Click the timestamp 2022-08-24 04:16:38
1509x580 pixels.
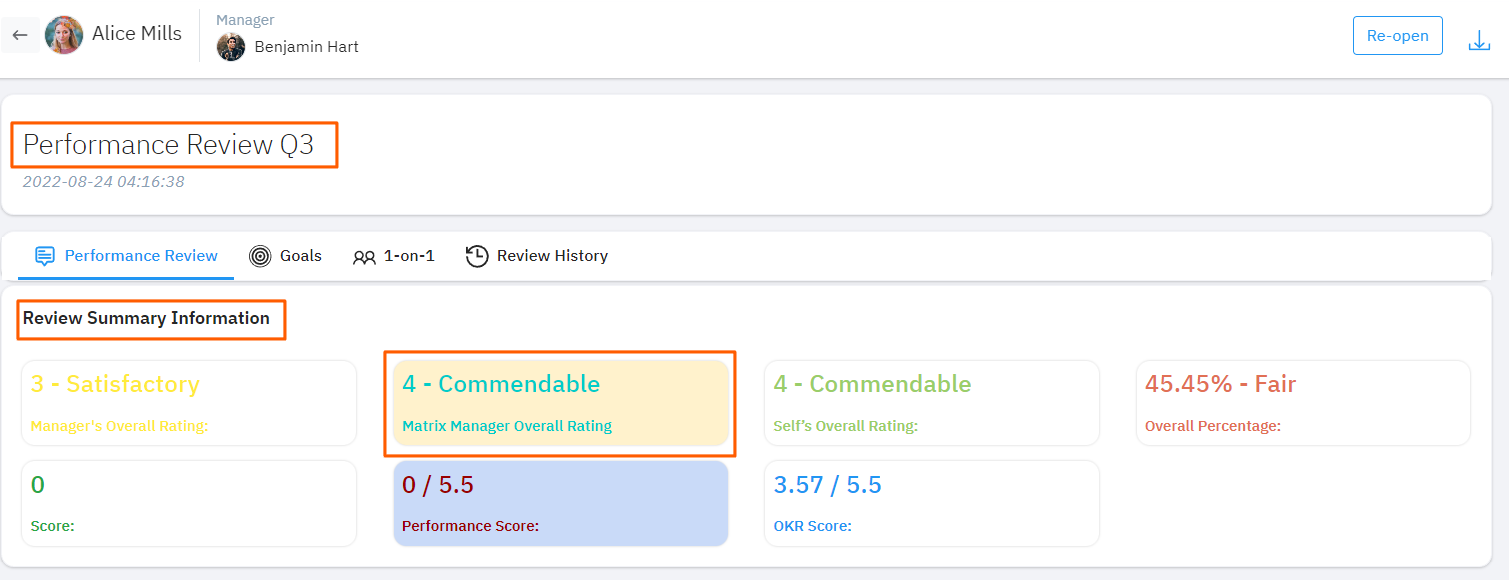(104, 182)
